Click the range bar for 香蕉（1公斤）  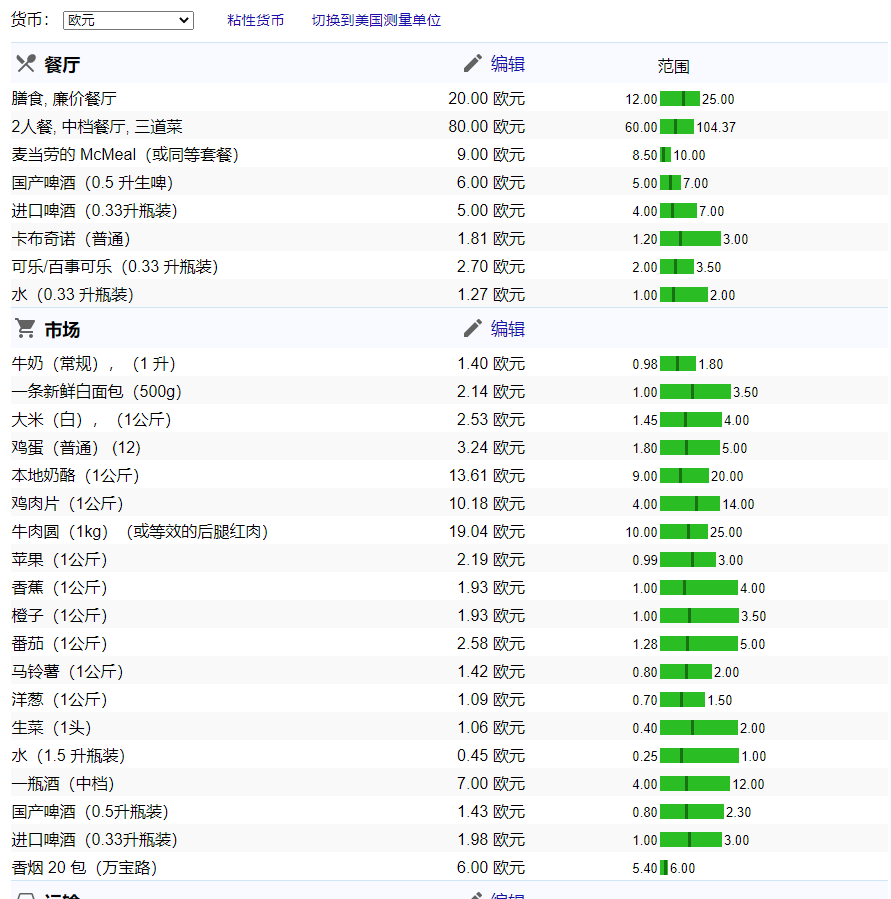point(698,588)
